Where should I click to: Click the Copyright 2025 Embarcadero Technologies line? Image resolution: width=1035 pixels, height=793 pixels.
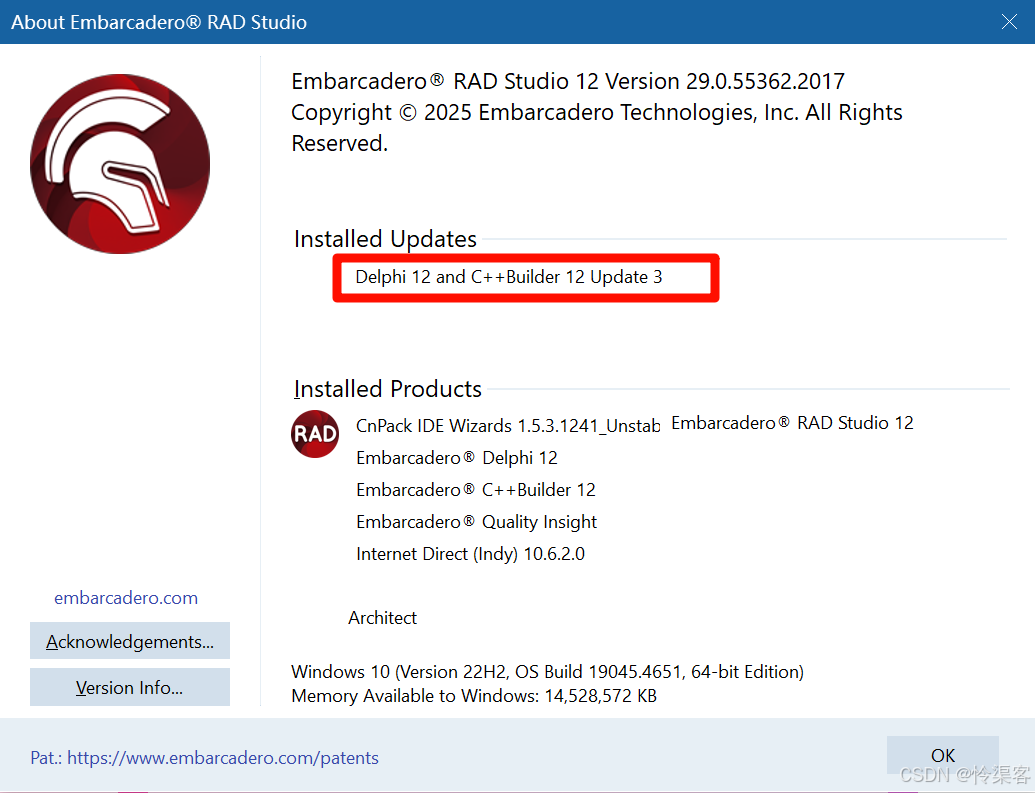pos(597,127)
